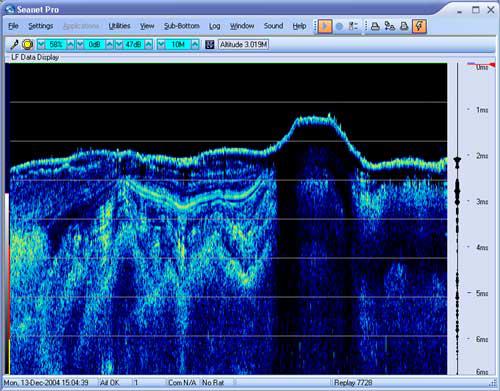This screenshot has height=391, width=500.
Task: Open the log options list icon
Action: click(x=353, y=26)
